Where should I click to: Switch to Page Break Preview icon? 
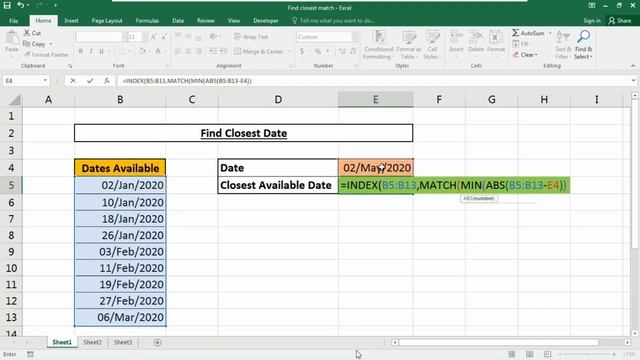tap(547, 354)
